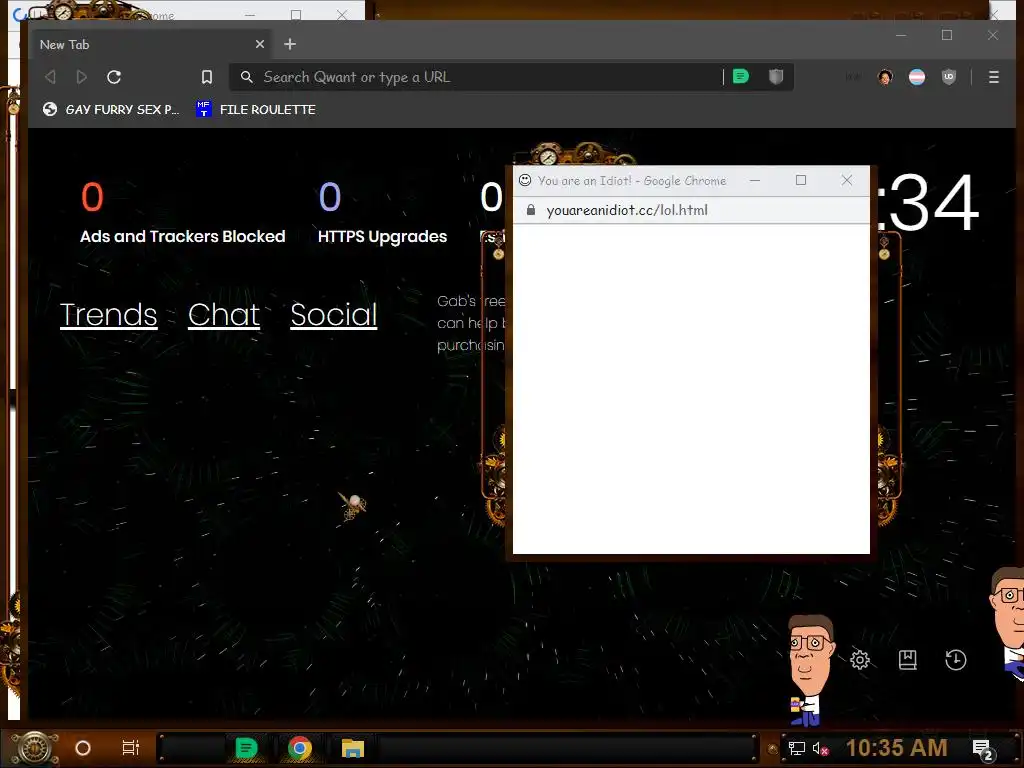Maximize the You are an Idiot popup window
1024x768 pixels.
click(x=801, y=180)
